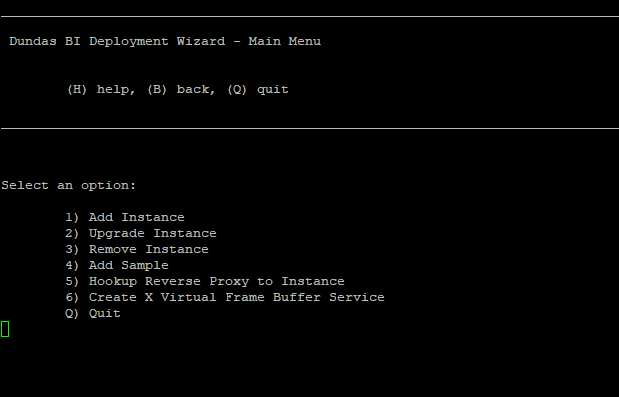The width and height of the screenshot is (619, 397).
Task: Choose Hookup Reverse Proxy to Instance
Action: click(x=217, y=281)
